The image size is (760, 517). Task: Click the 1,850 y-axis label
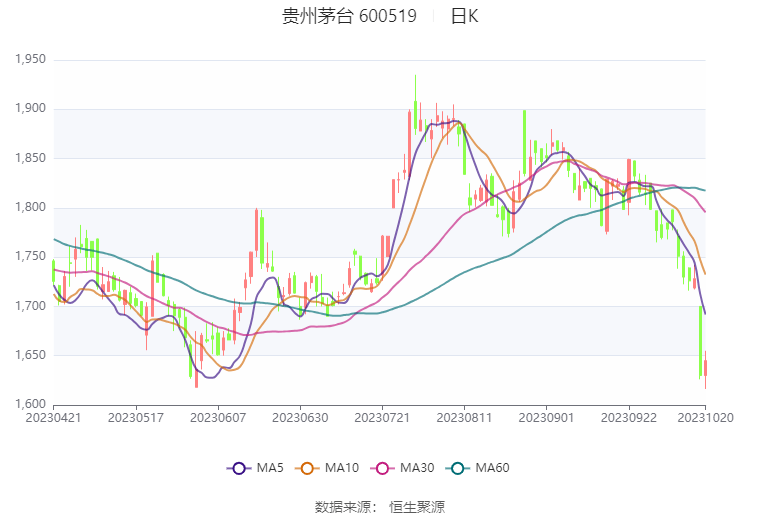click(30, 158)
